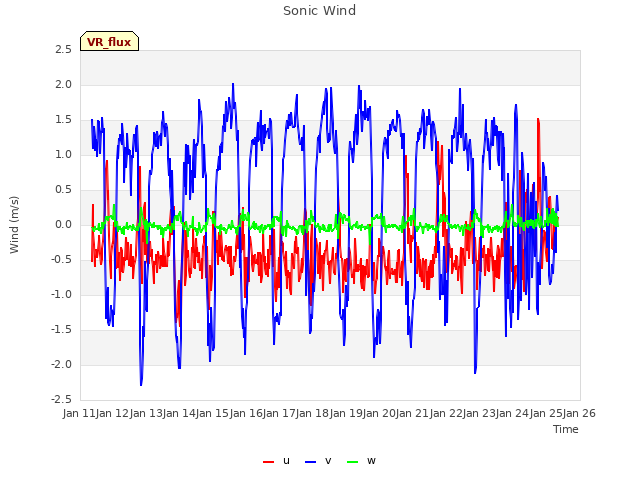The width and height of the screenshot is (640, 480).
Task: Click the 0.0 y-axis value
Action: click(x=64, y=225)
